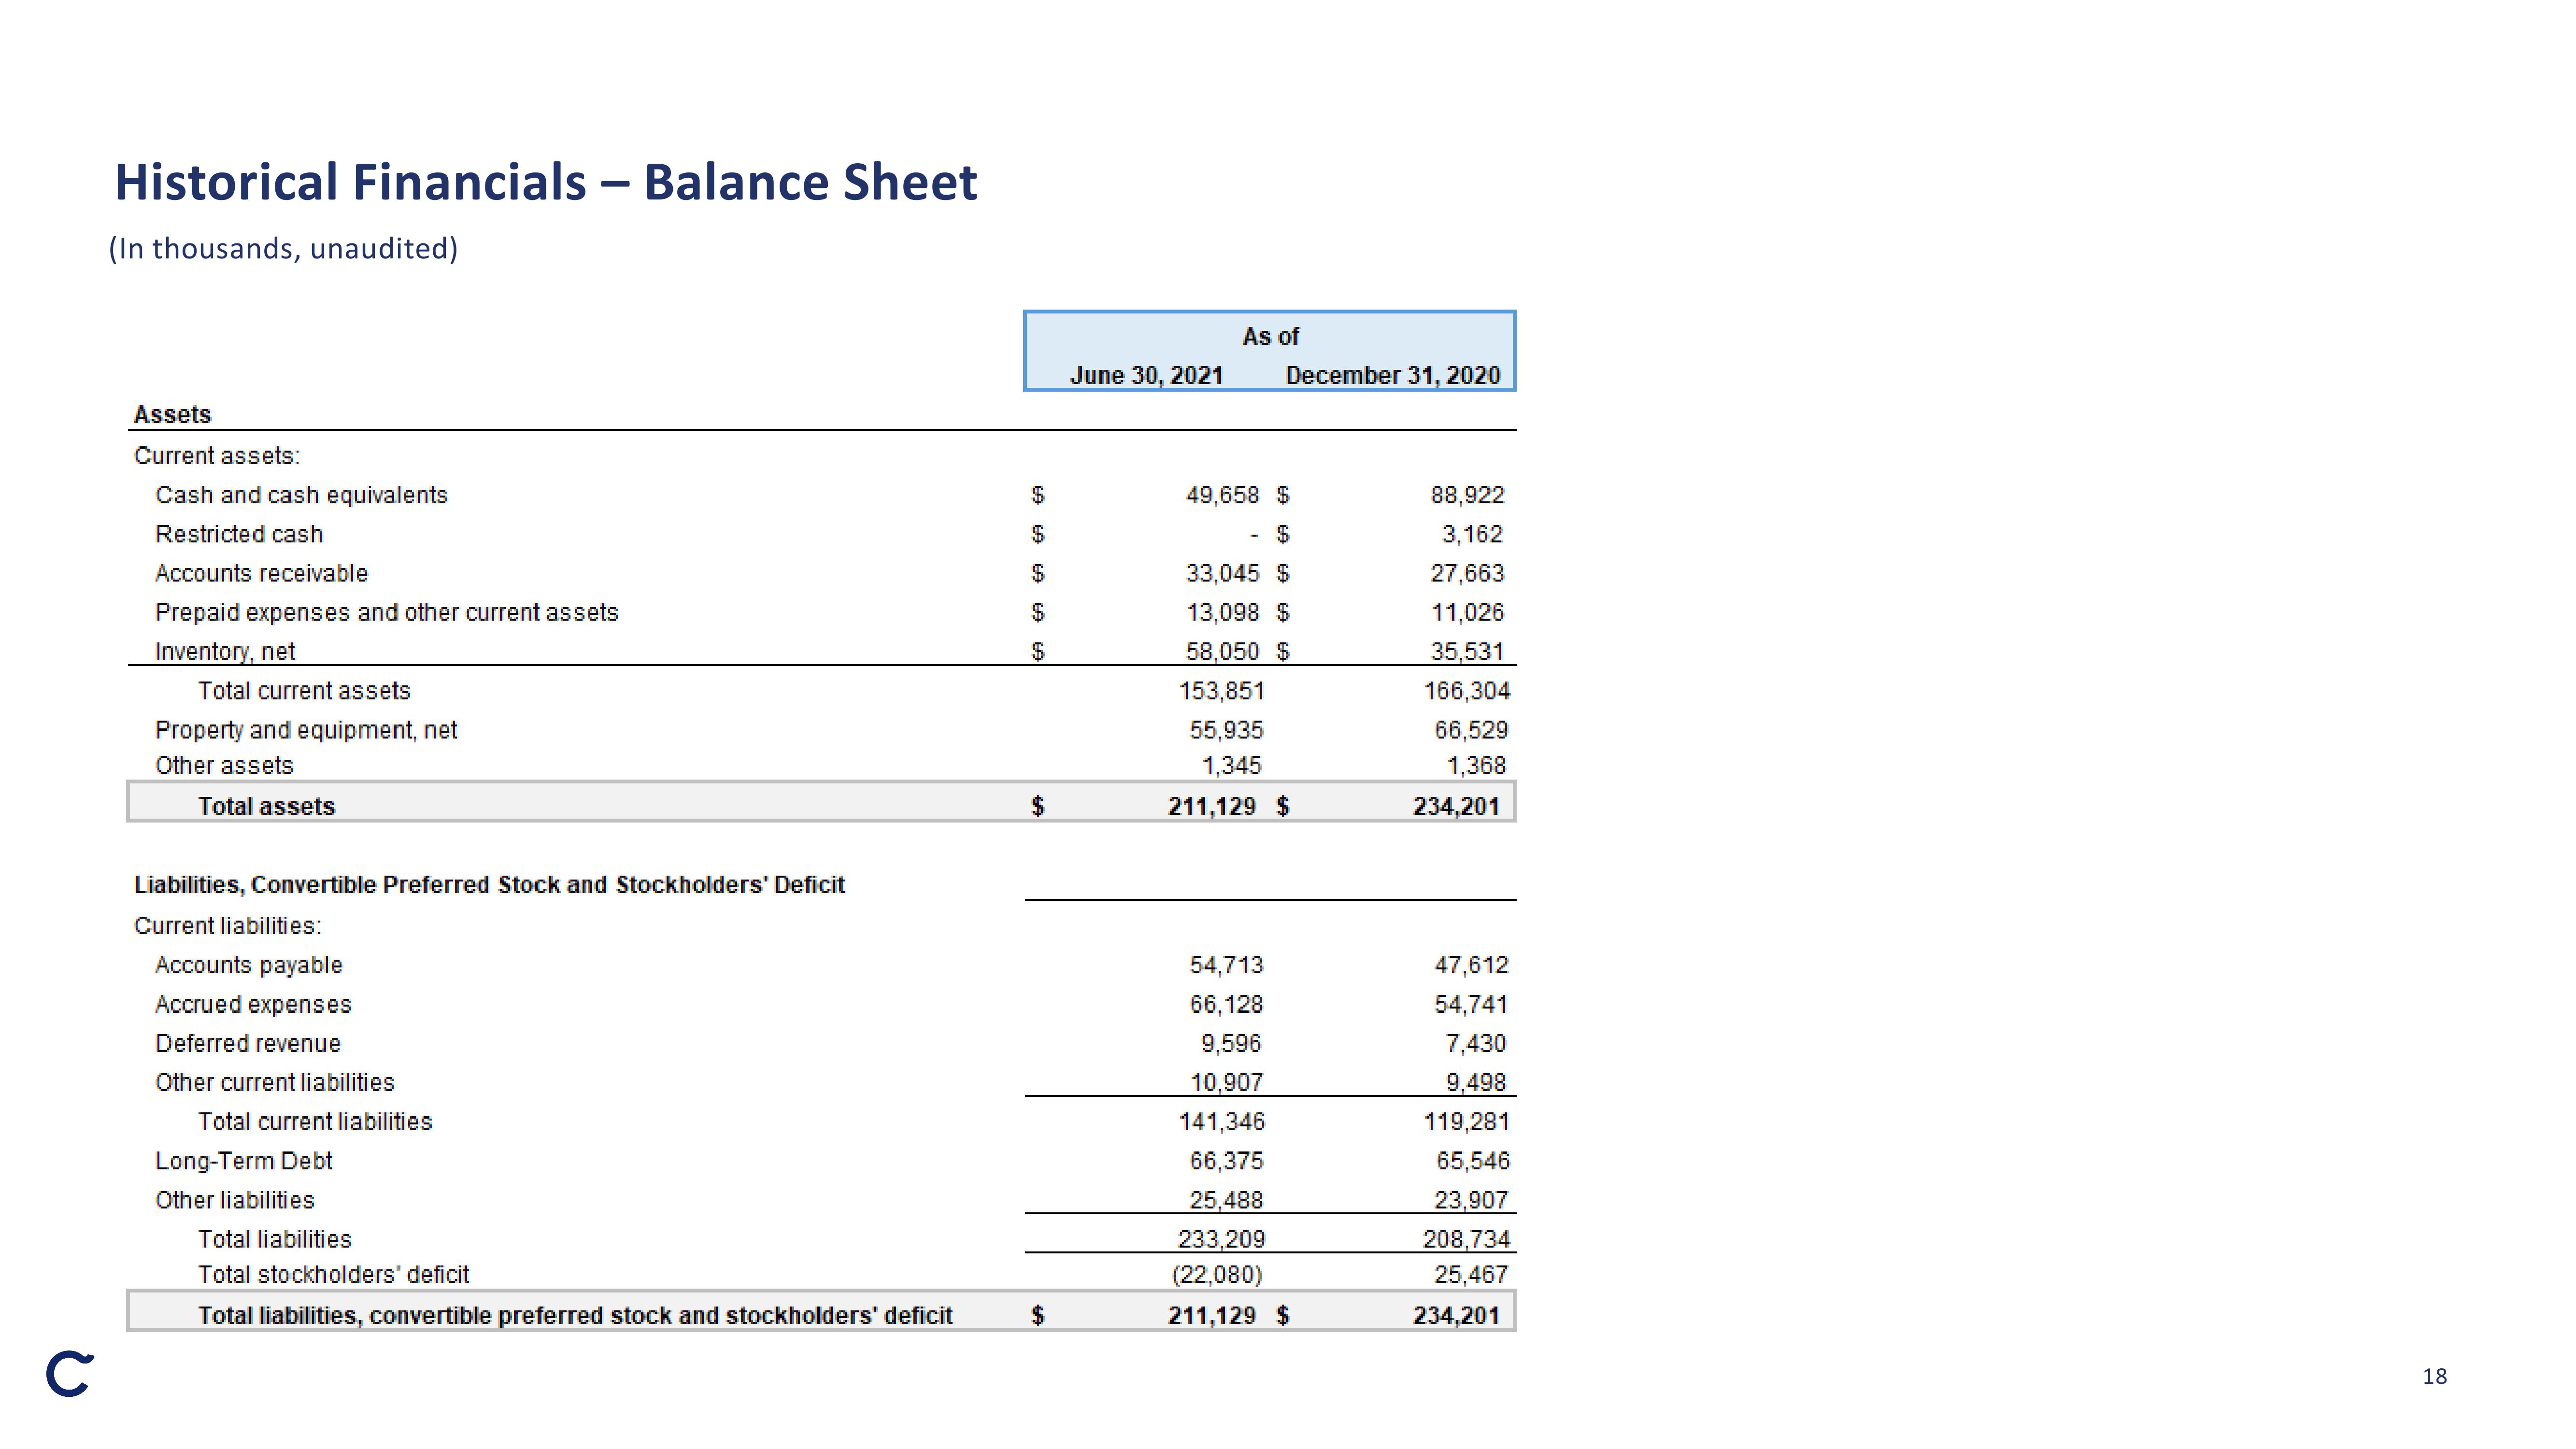
Task: Click the Liabilities, Convertible Preferred Stock heading
Action: click(x=489, y=885)
